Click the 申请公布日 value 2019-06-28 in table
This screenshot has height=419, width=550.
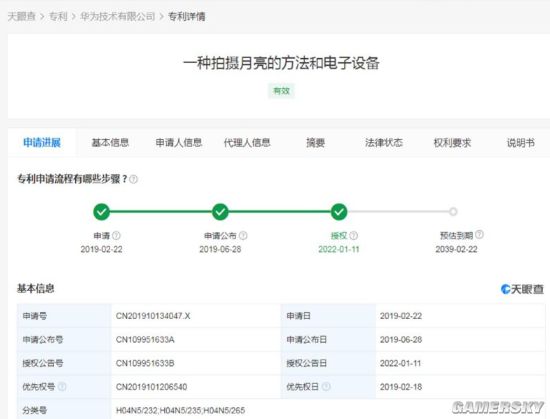pyautogui.click(x=401, y=340)
